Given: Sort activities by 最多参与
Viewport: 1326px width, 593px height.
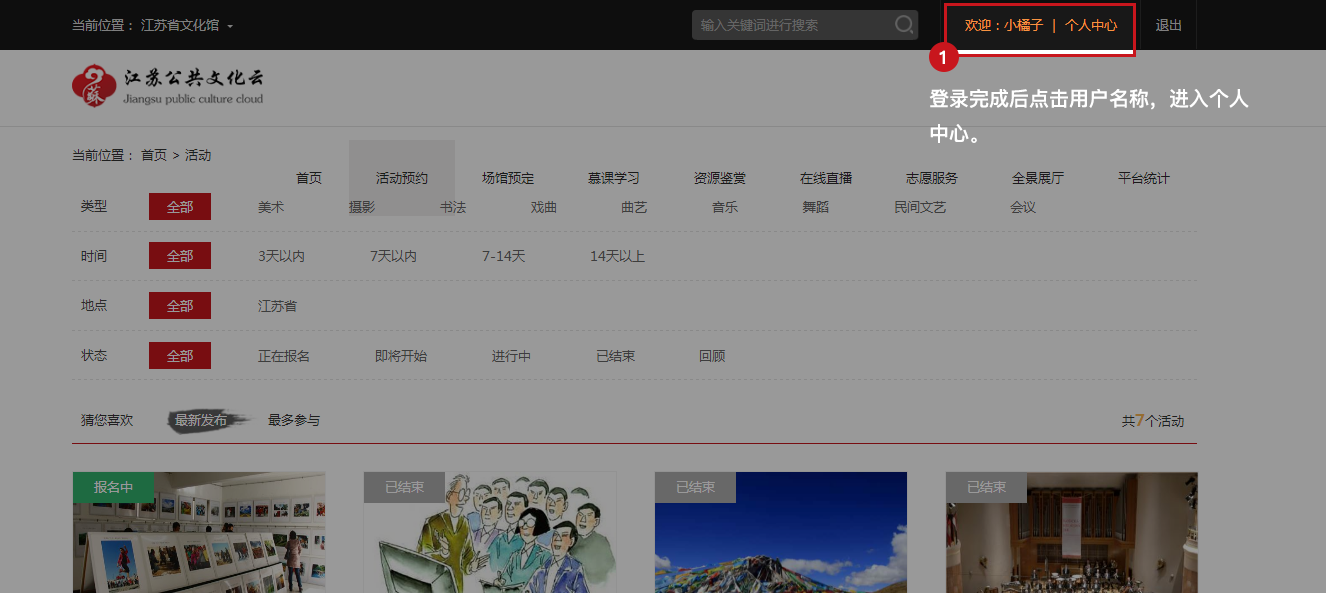Looking at the screenshot, I should coord(294,420).
